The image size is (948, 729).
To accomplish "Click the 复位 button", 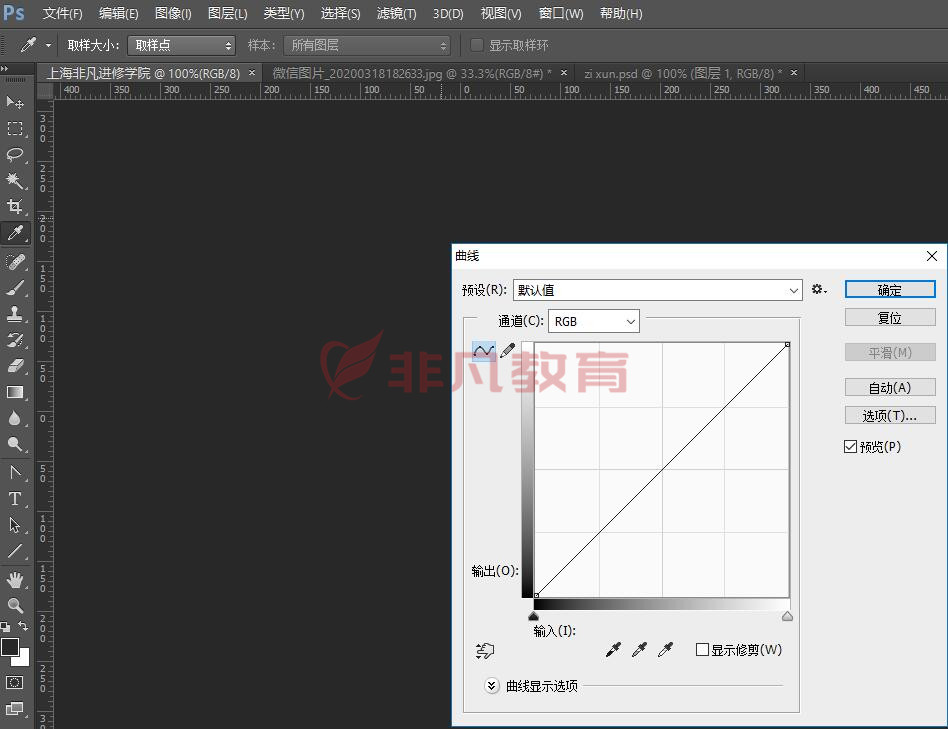I will (x=890, y=318).
